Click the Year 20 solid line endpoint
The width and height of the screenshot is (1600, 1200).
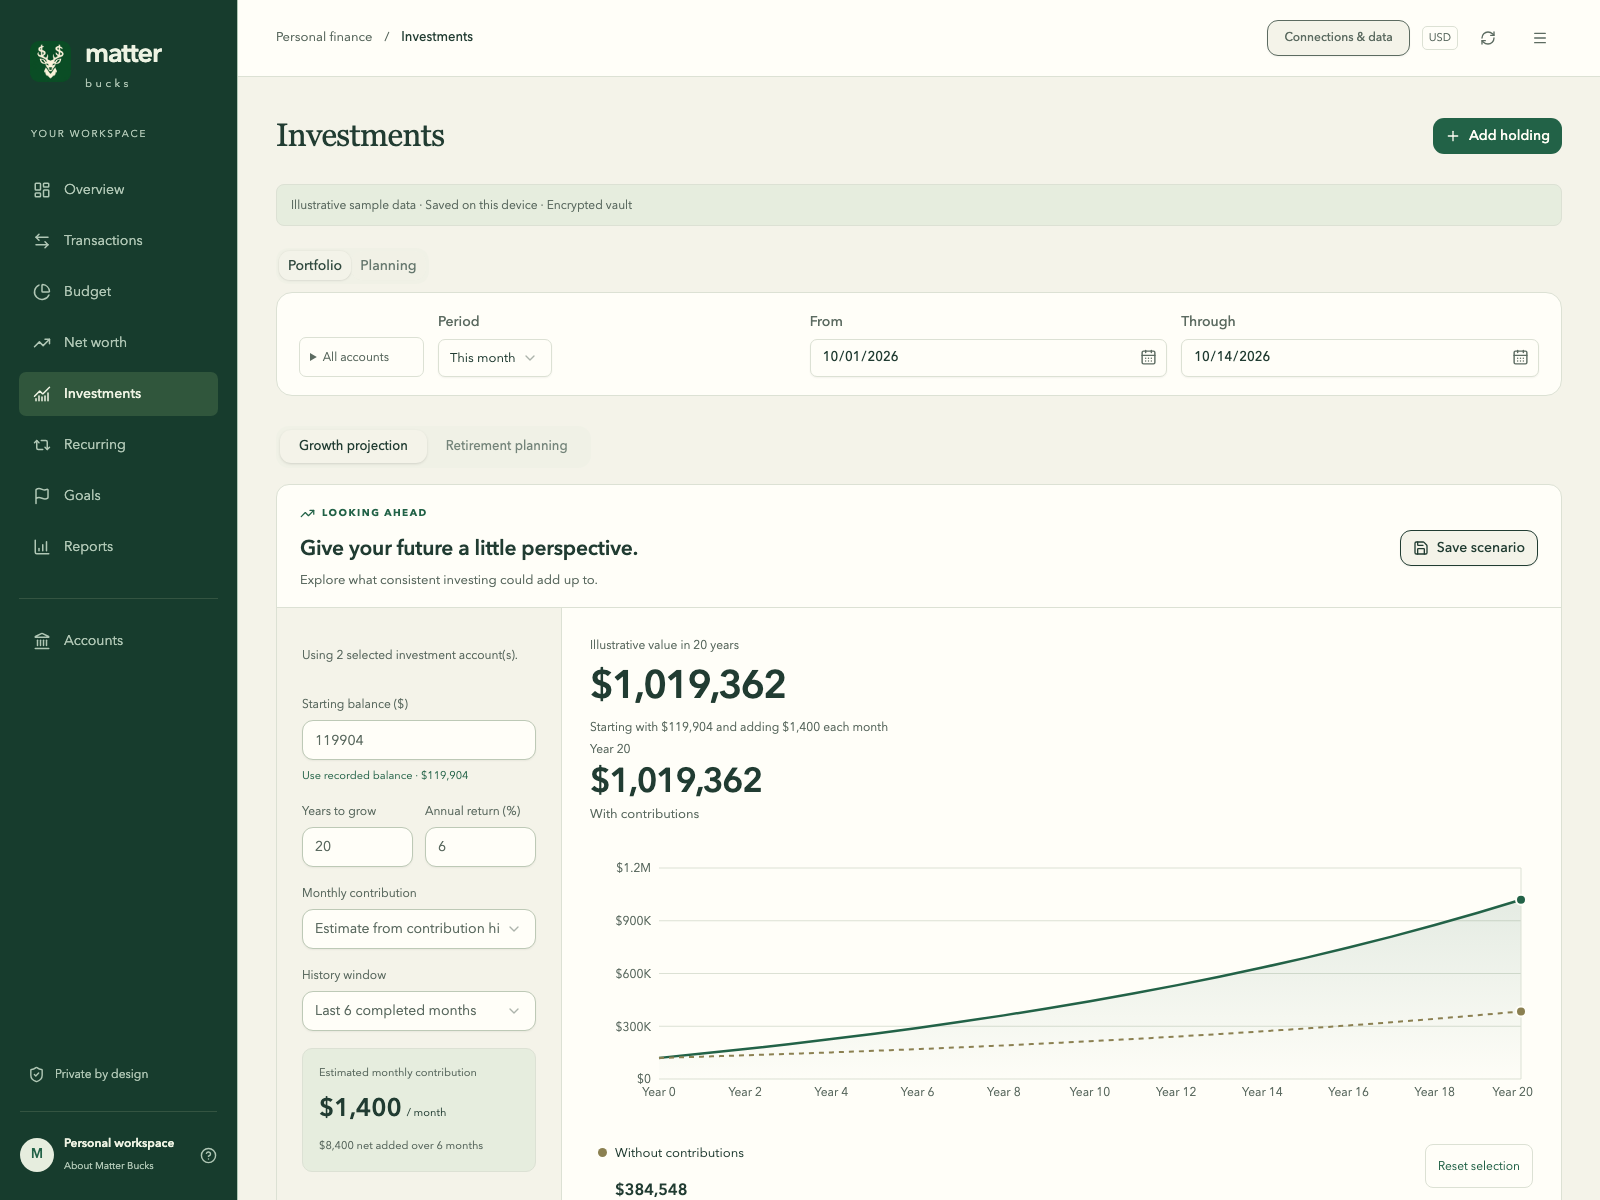1521,900
